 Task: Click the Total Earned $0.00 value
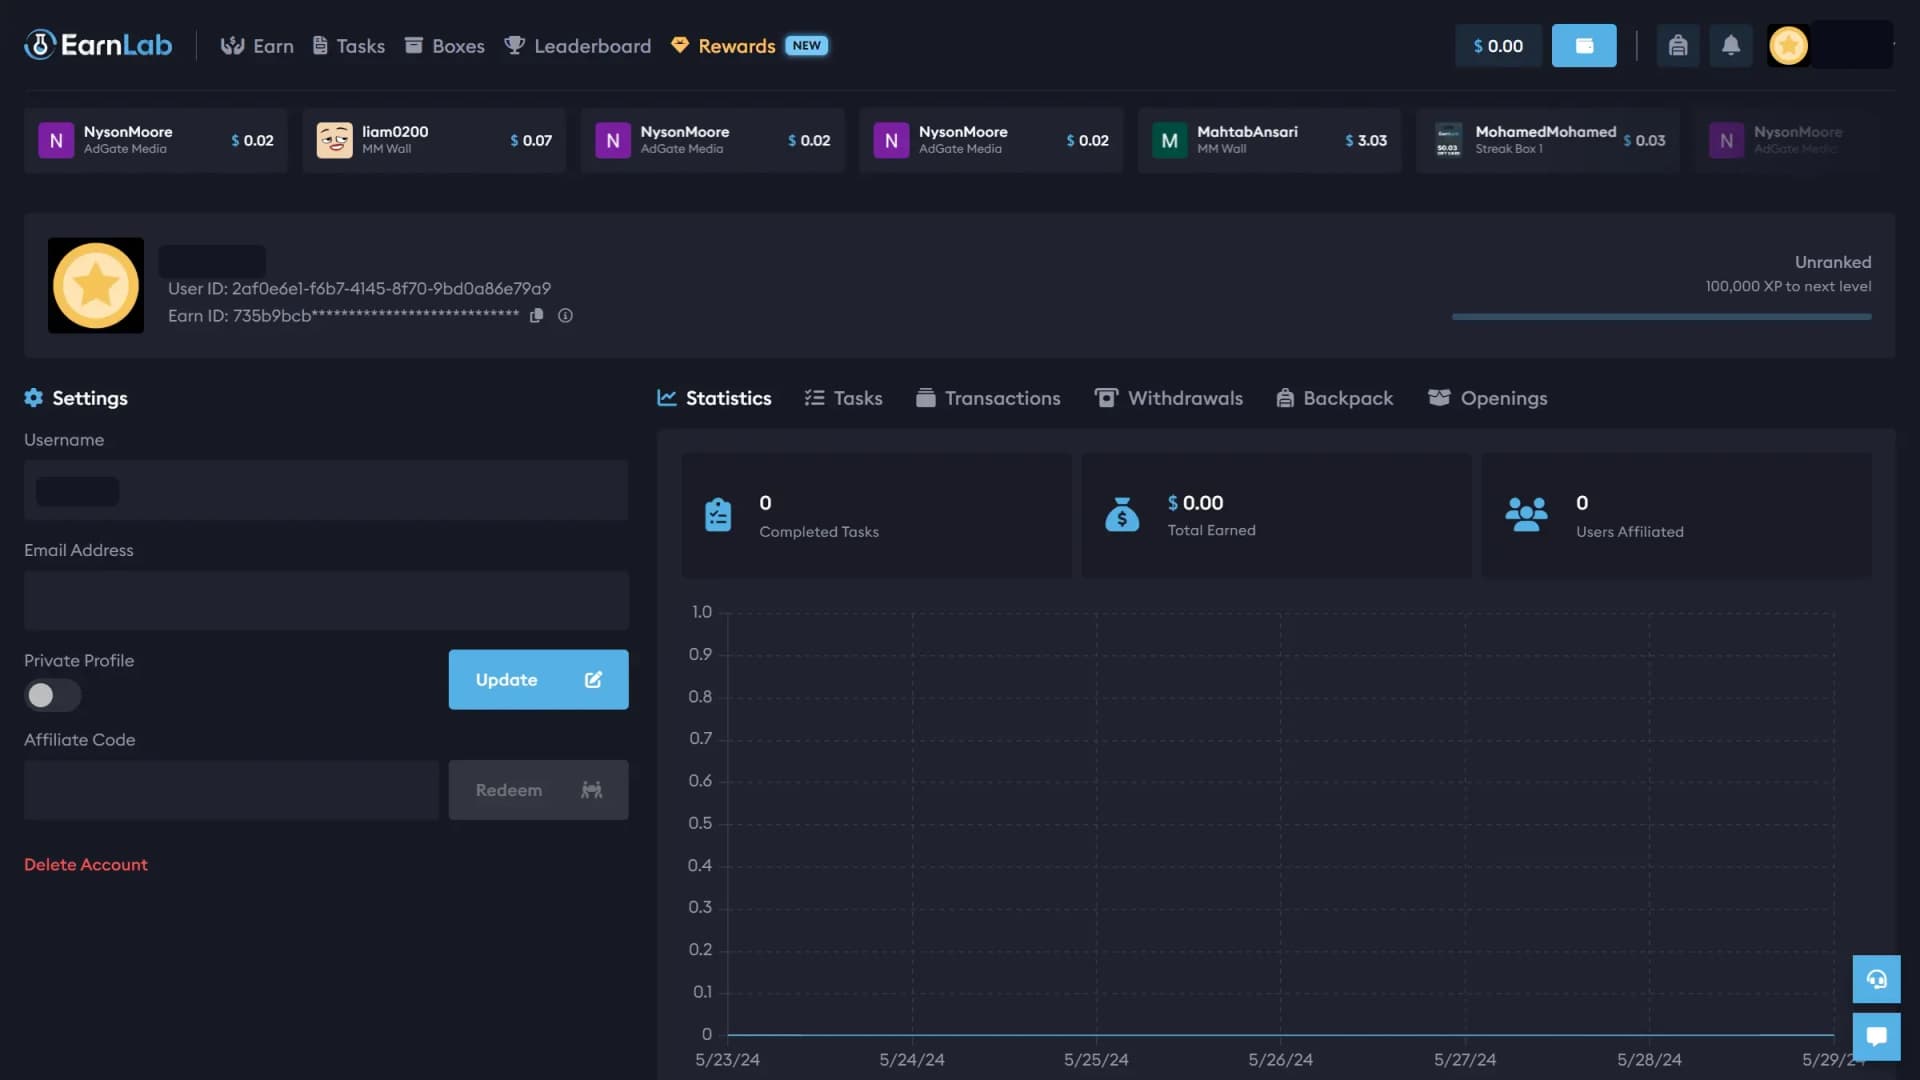pos(1195,503)
